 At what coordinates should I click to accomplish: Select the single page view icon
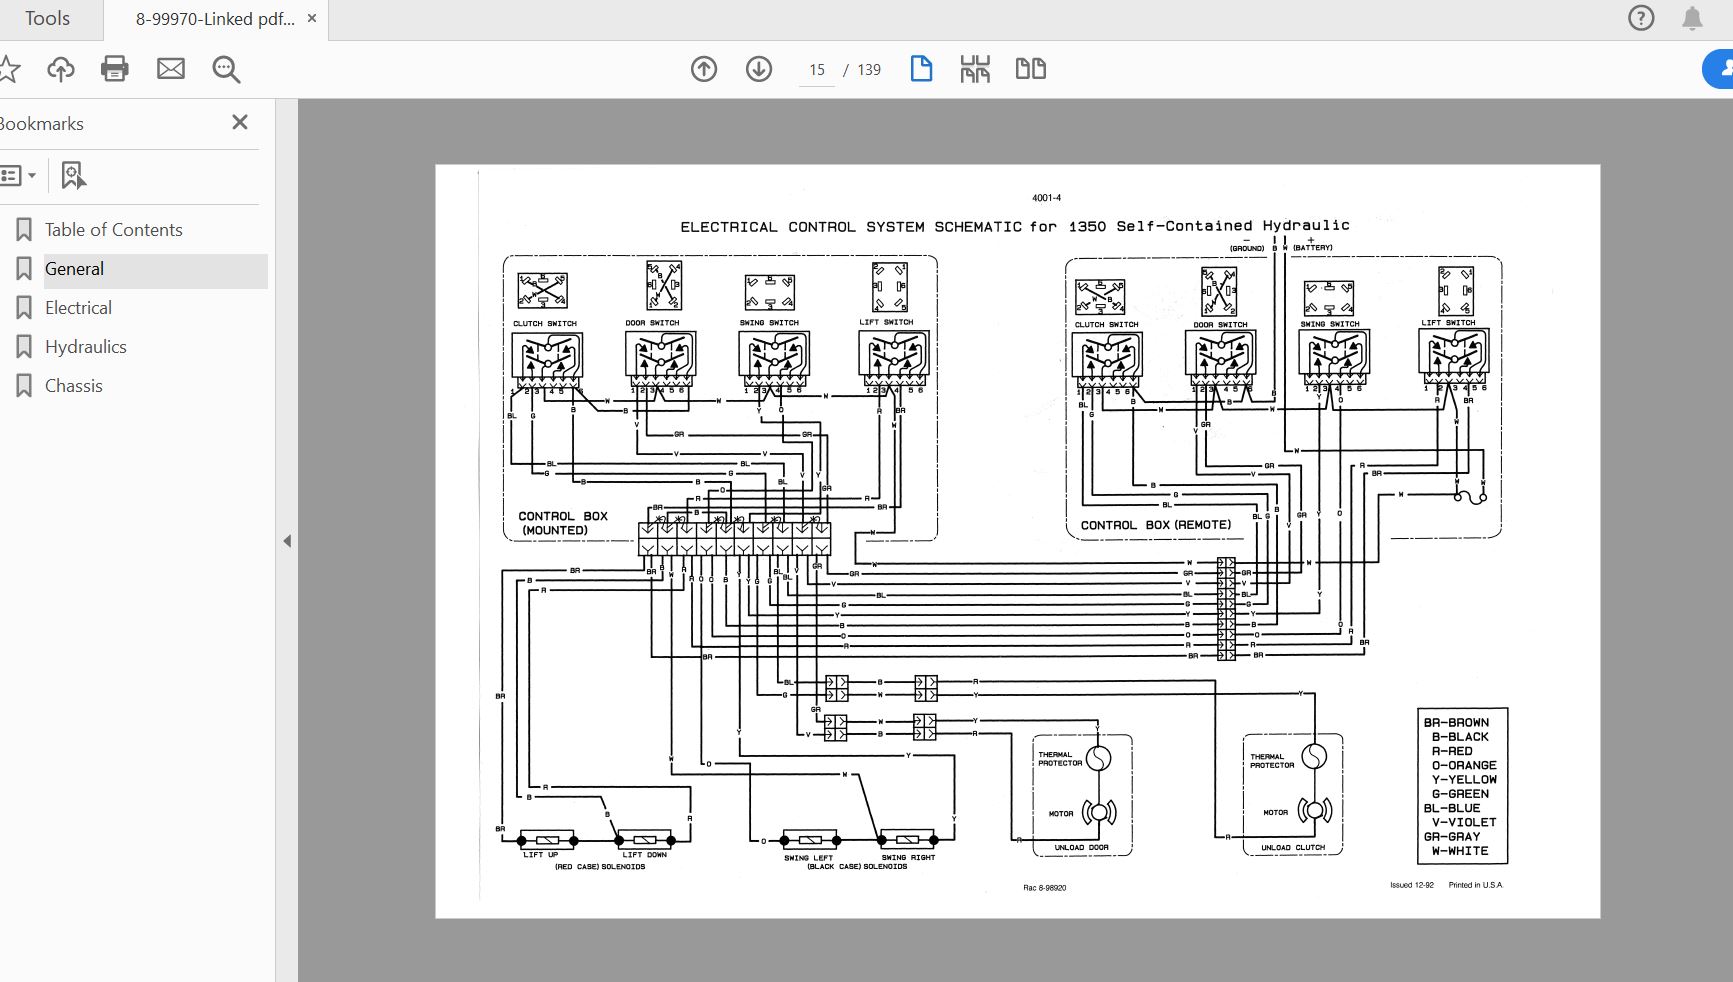tap(921, 69)
